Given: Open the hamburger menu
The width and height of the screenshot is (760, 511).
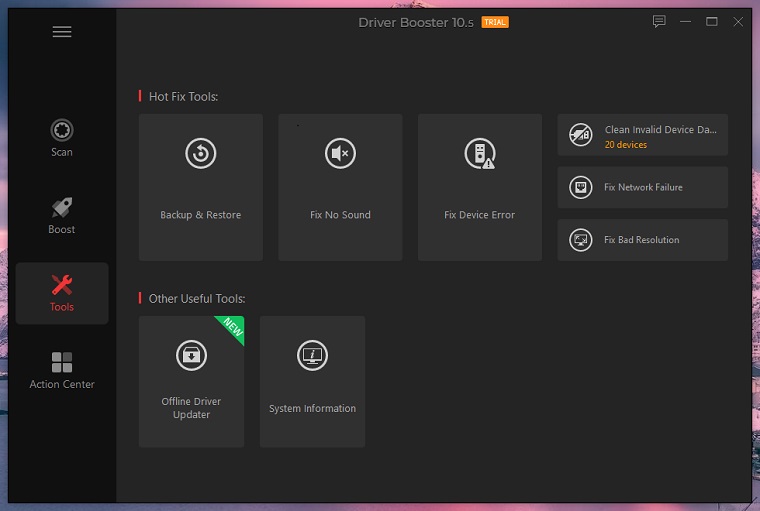Looking at the screenshot, I should coord(62,32).
